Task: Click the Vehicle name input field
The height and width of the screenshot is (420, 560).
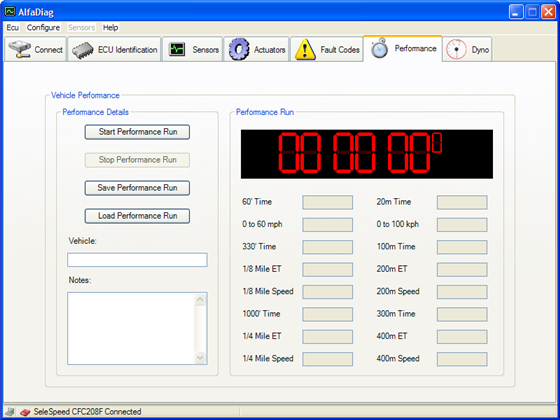Action: click(x=137, y=260)
